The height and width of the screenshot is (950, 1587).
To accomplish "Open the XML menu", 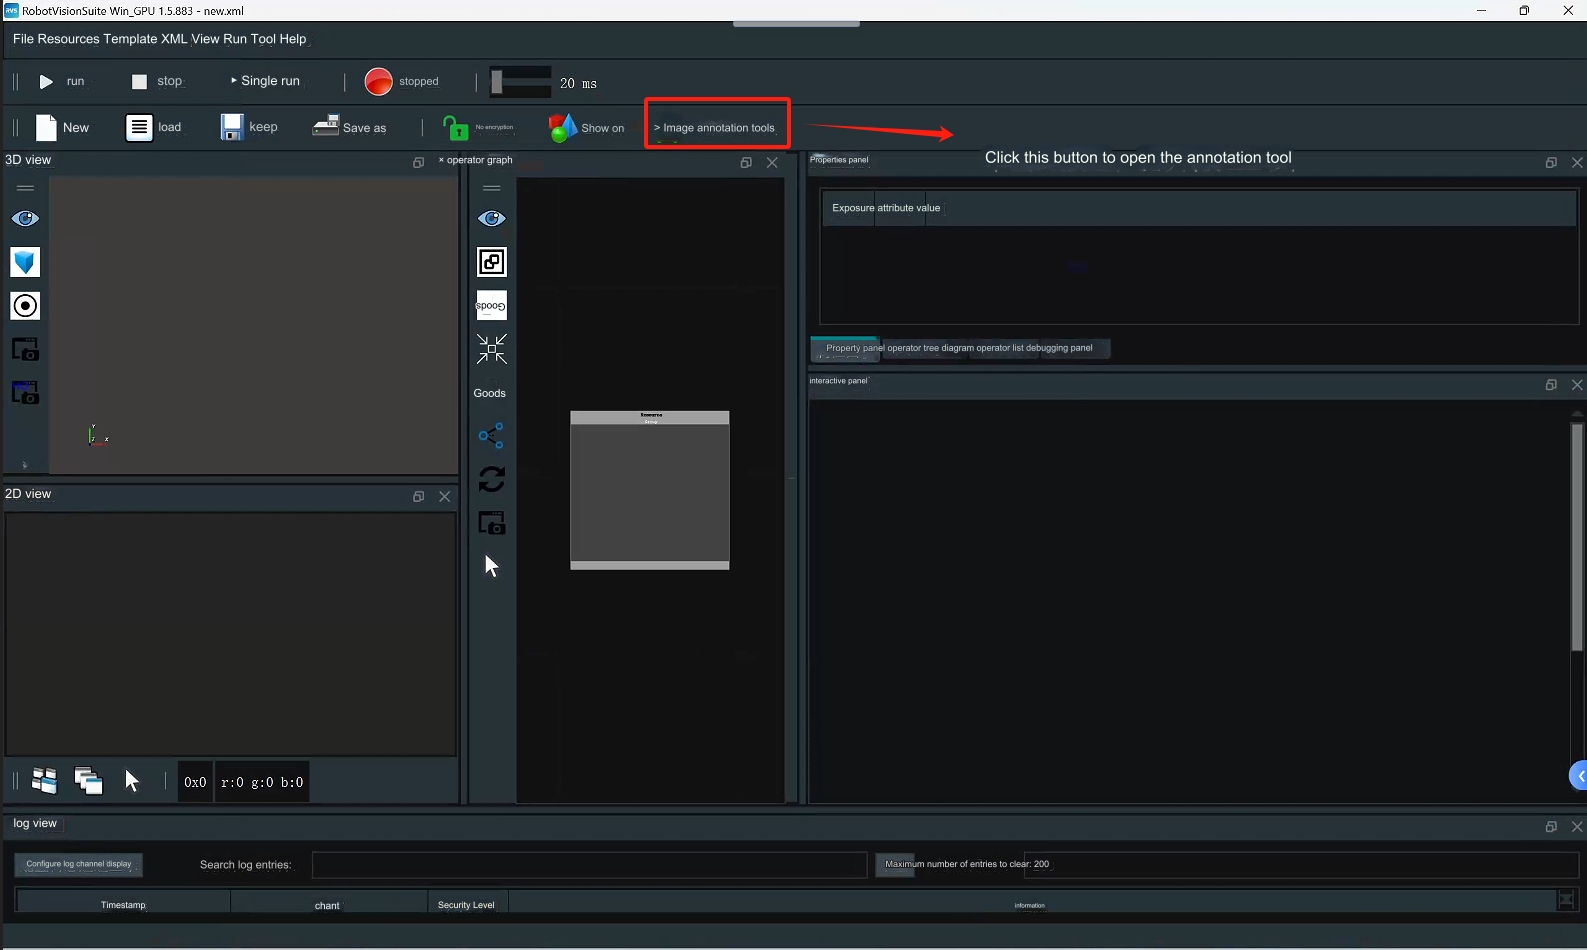I will [x=174, y=39].
